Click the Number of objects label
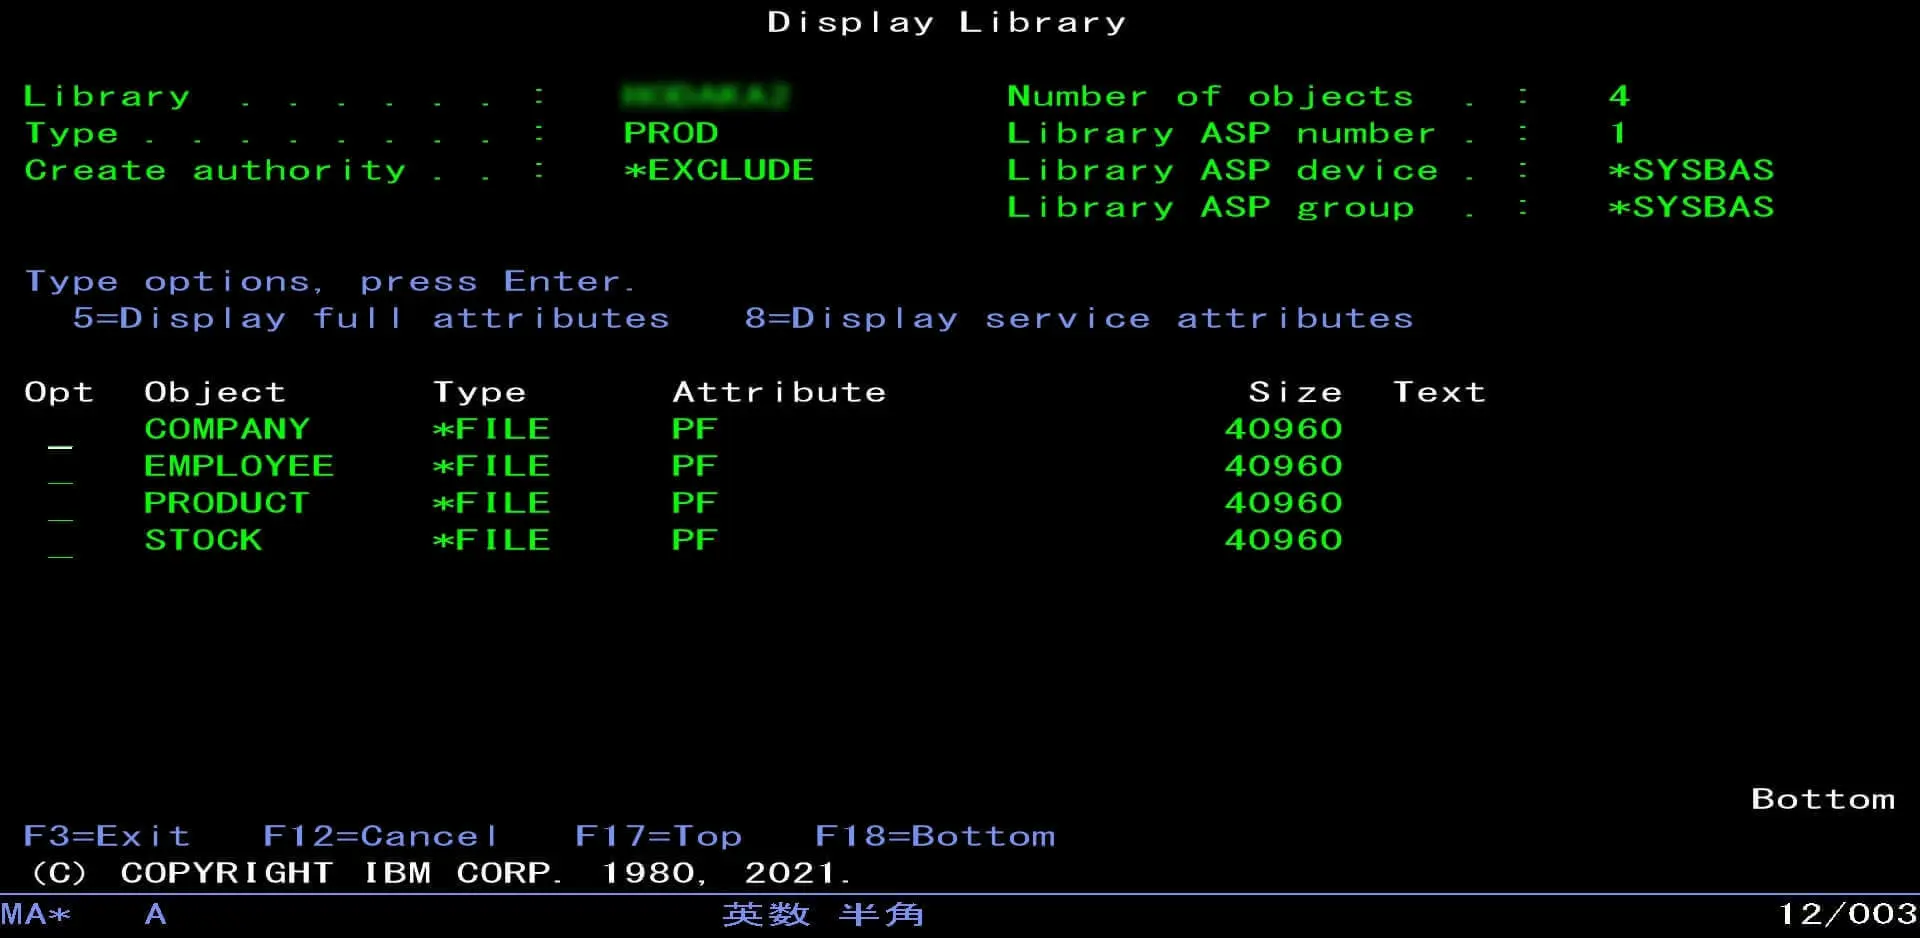Screen dimensions: 1920x938 tap(1210, 96)
